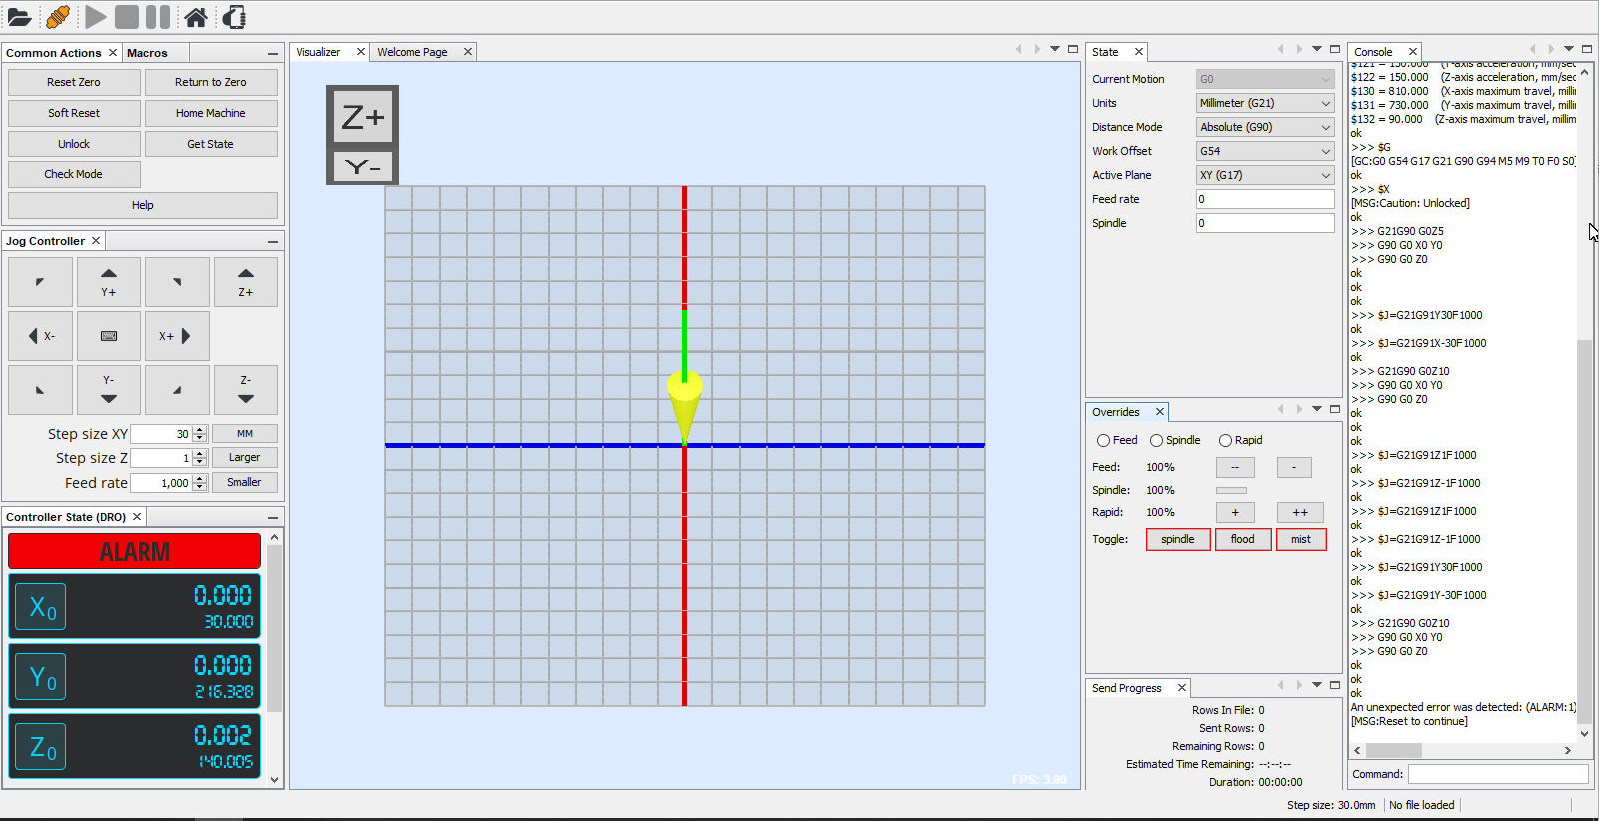
Task: Click the Return to Zero button
Action: click(x=211, y=82)
